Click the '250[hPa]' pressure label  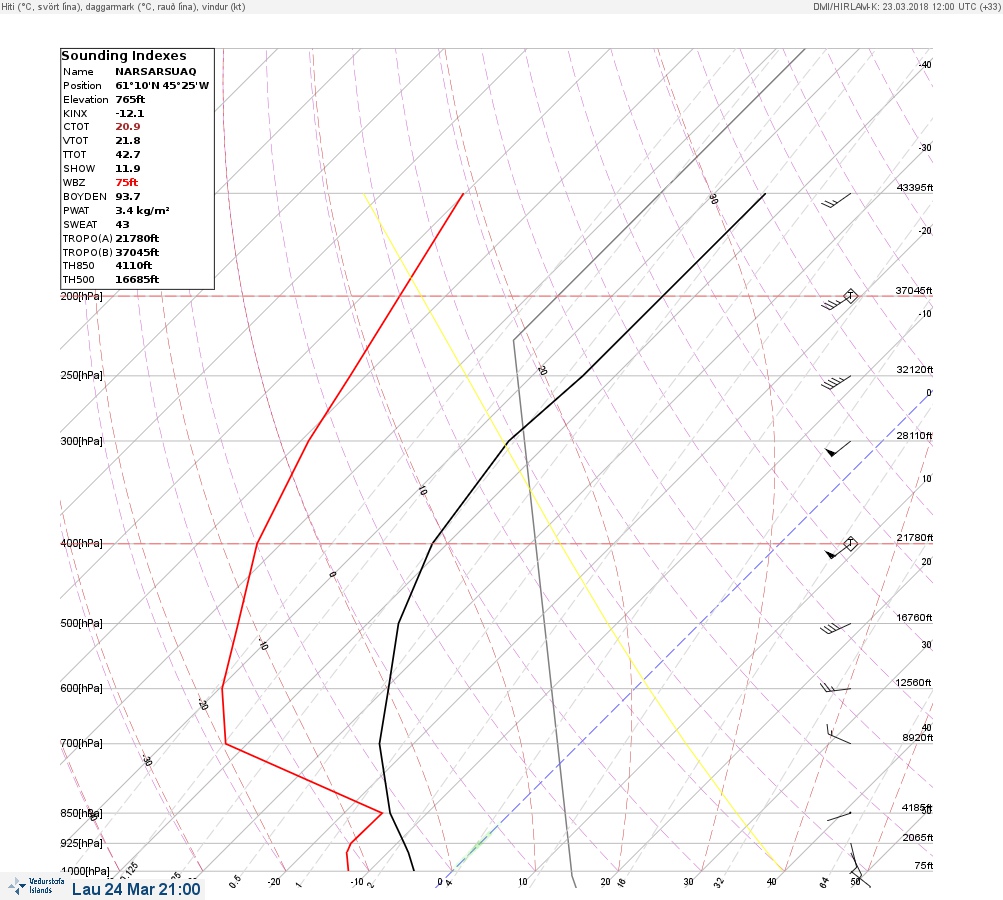point(81,375)
